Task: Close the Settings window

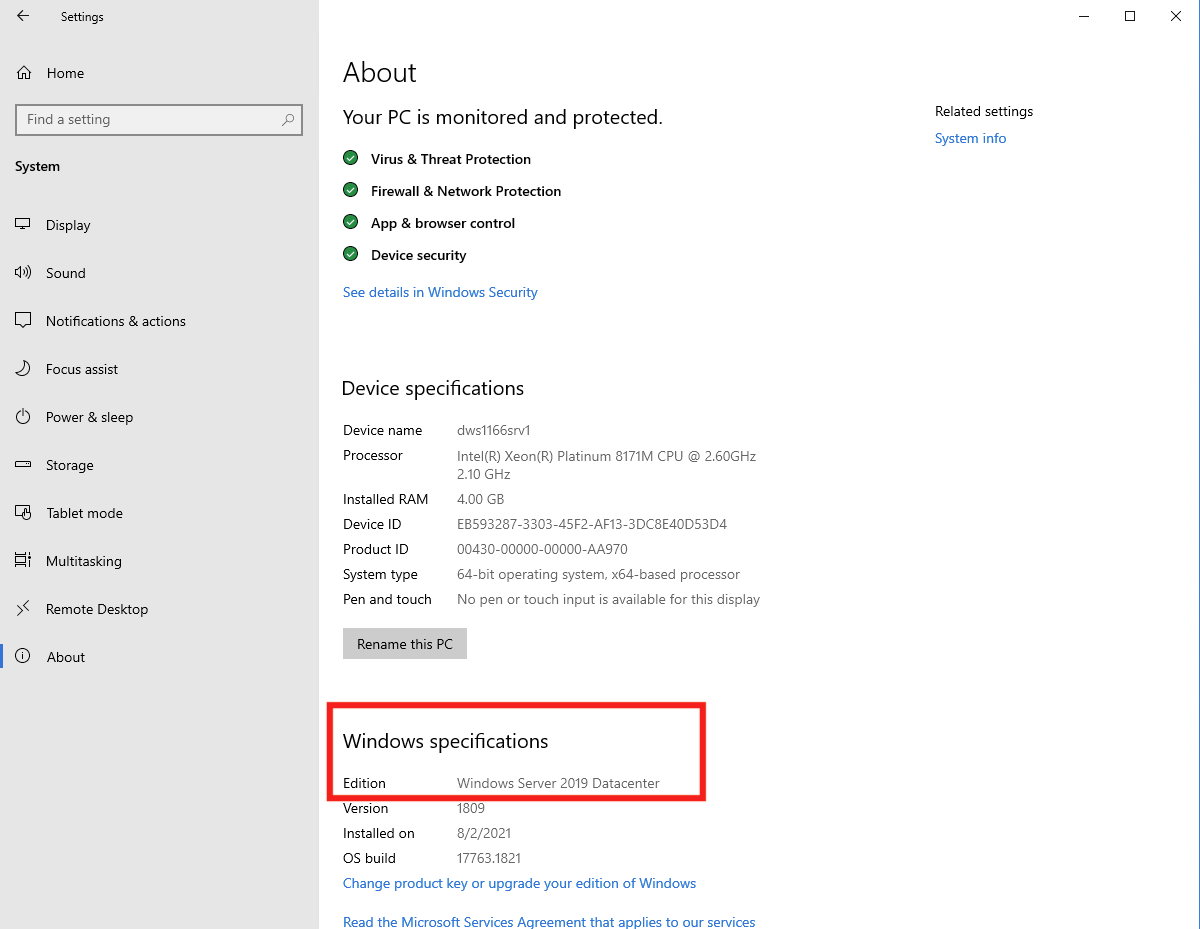Action: pyautogui.click(x=1176, y=16)
